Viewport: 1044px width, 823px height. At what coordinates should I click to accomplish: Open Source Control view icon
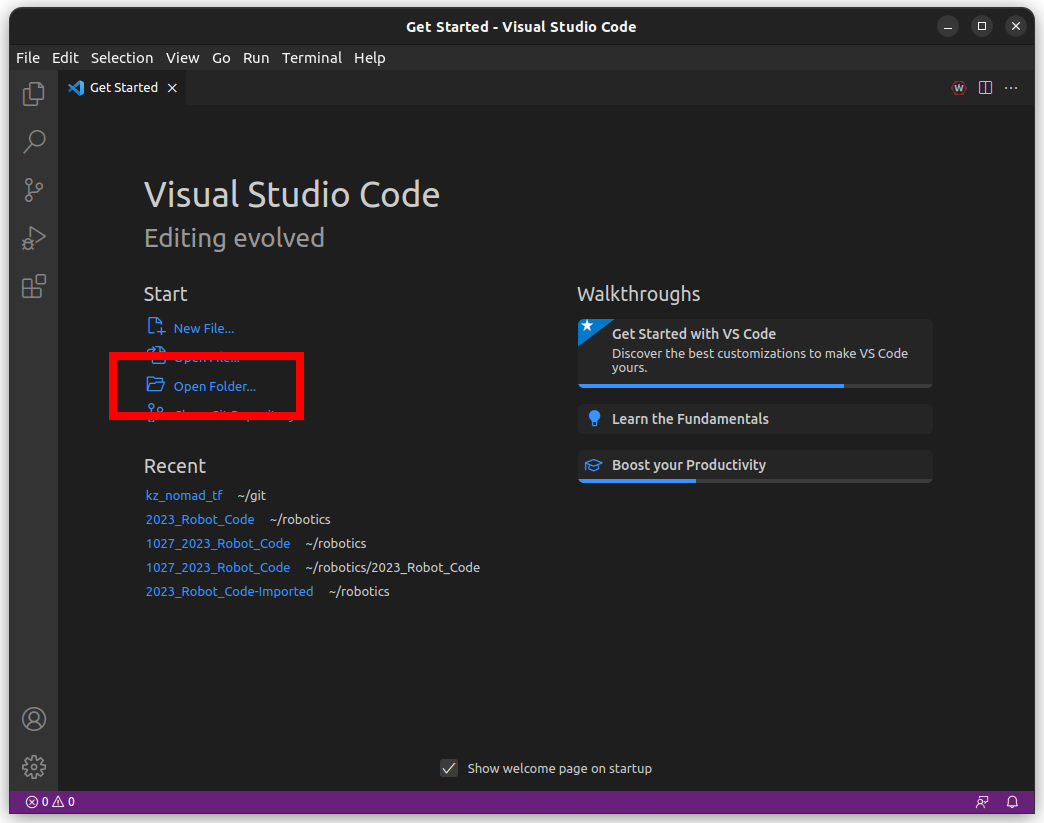pyautogui.click(x=33, y=190)
